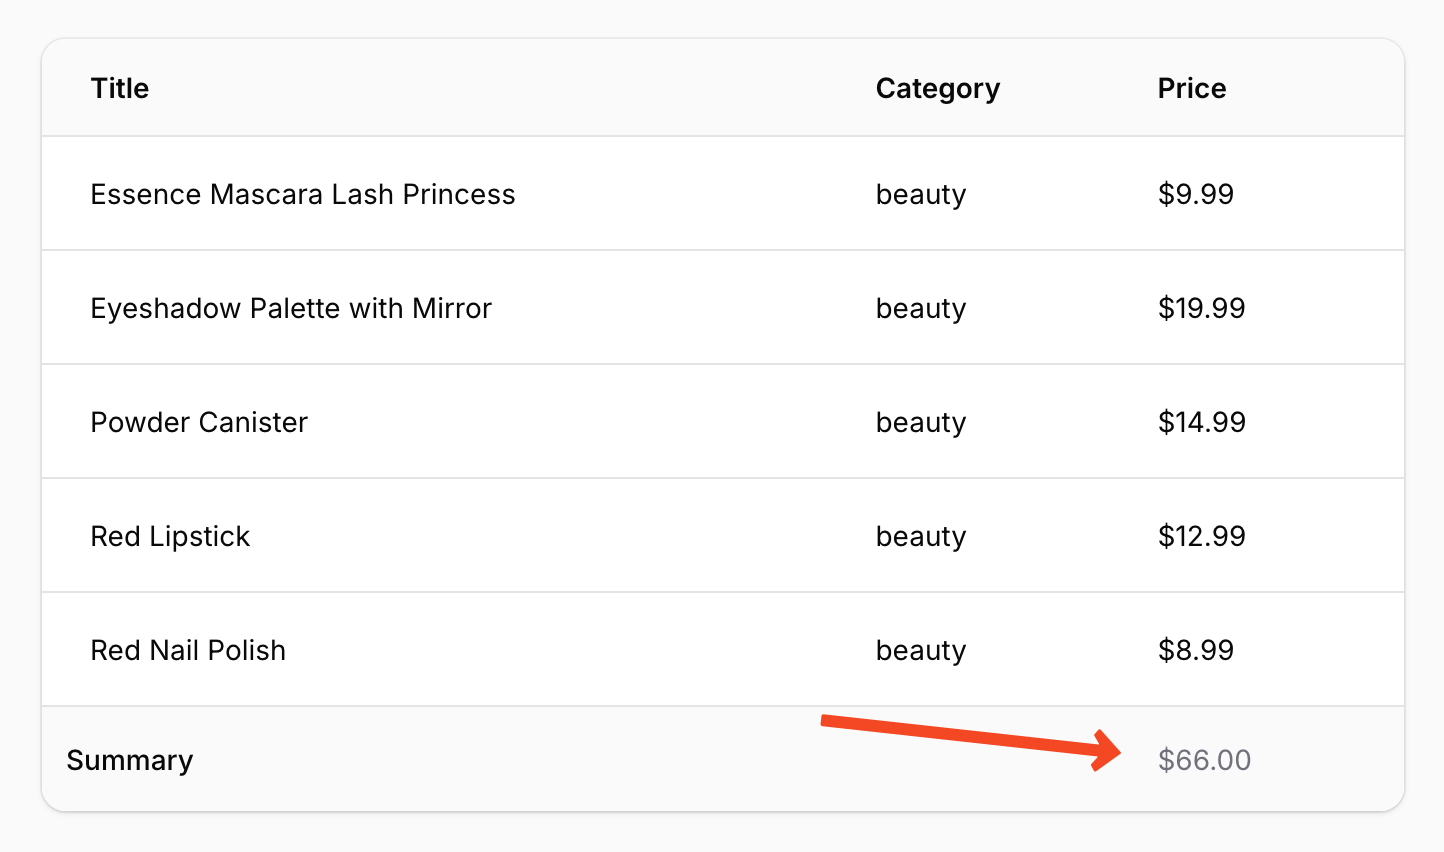Click the beauty category for Red Nail Polish
This screenshot has height=852, width=1444.
(920, 650)
